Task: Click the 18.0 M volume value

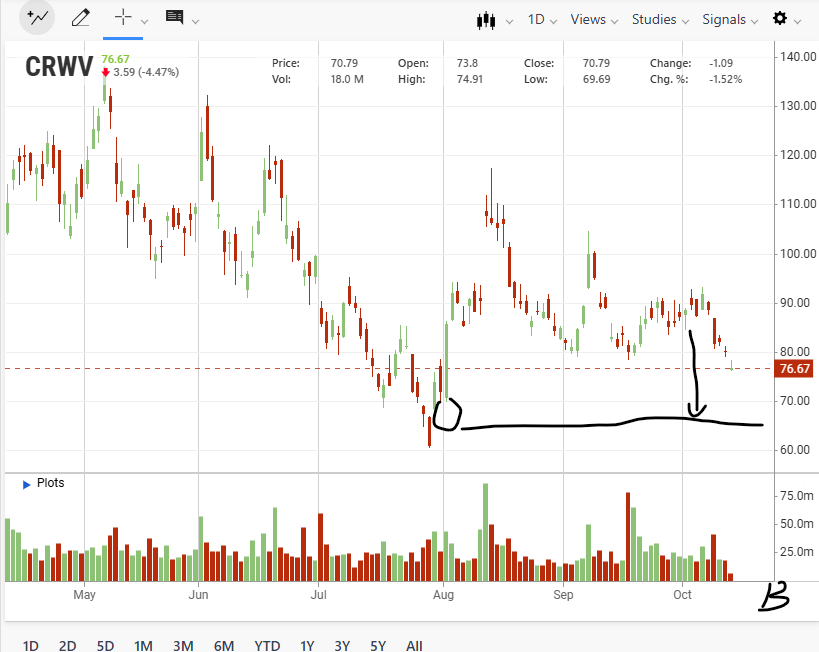Action: (x=347, y=79)
